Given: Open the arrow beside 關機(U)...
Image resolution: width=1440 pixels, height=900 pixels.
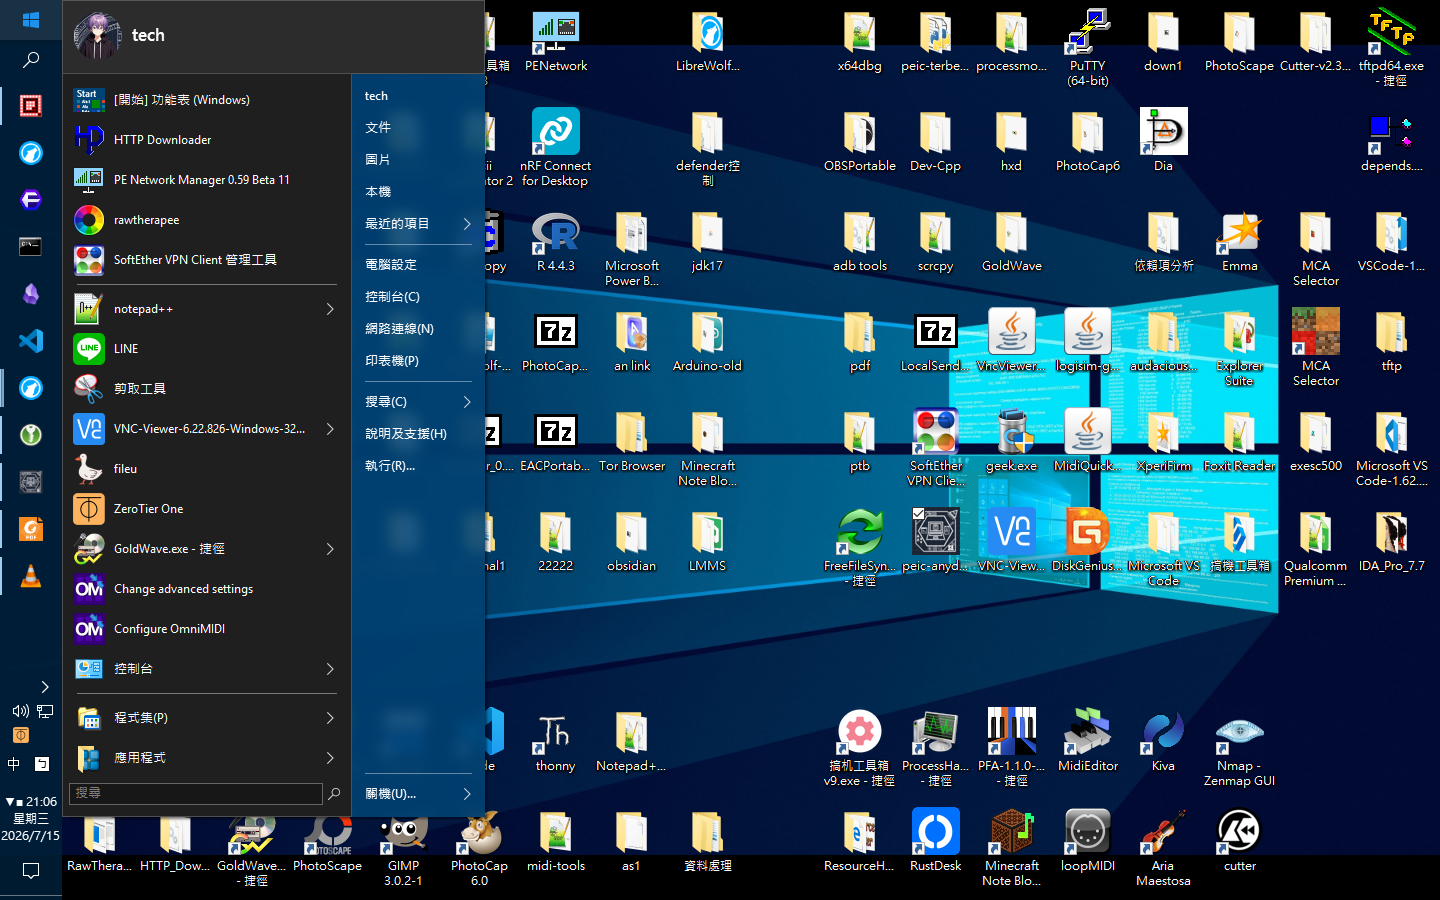Looking at the screenshot, I should (x=467, y=794).
